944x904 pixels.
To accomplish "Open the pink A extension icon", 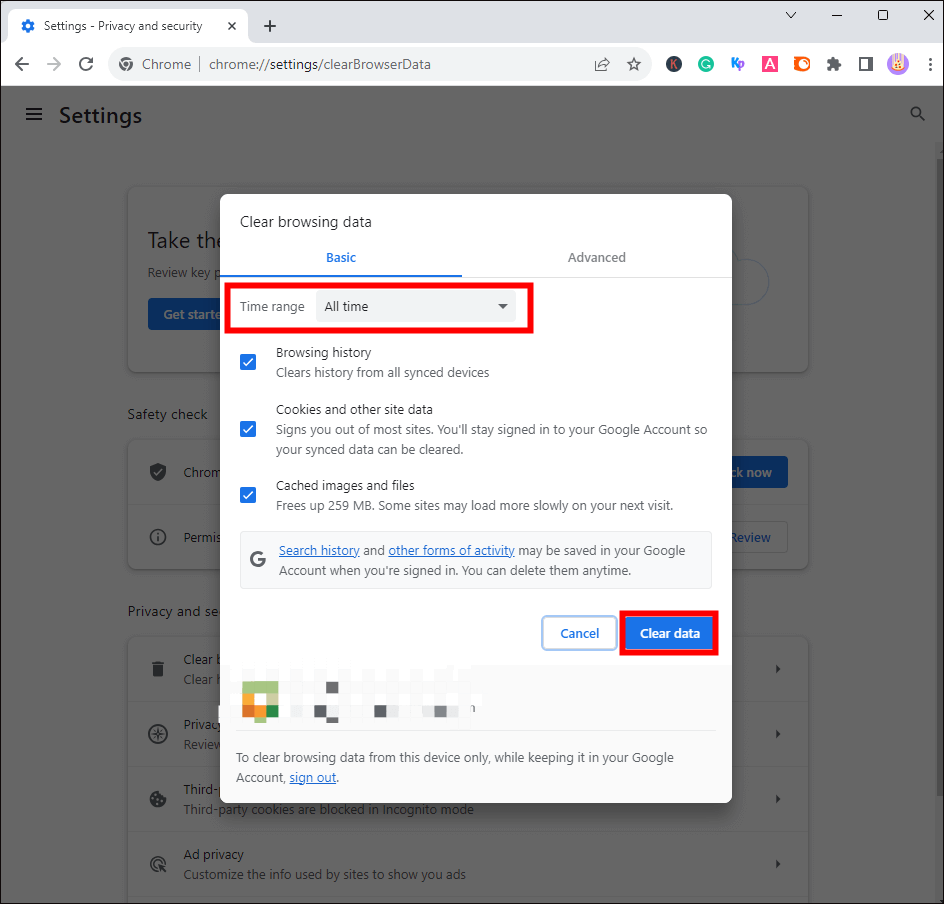I will pos(769,64).
